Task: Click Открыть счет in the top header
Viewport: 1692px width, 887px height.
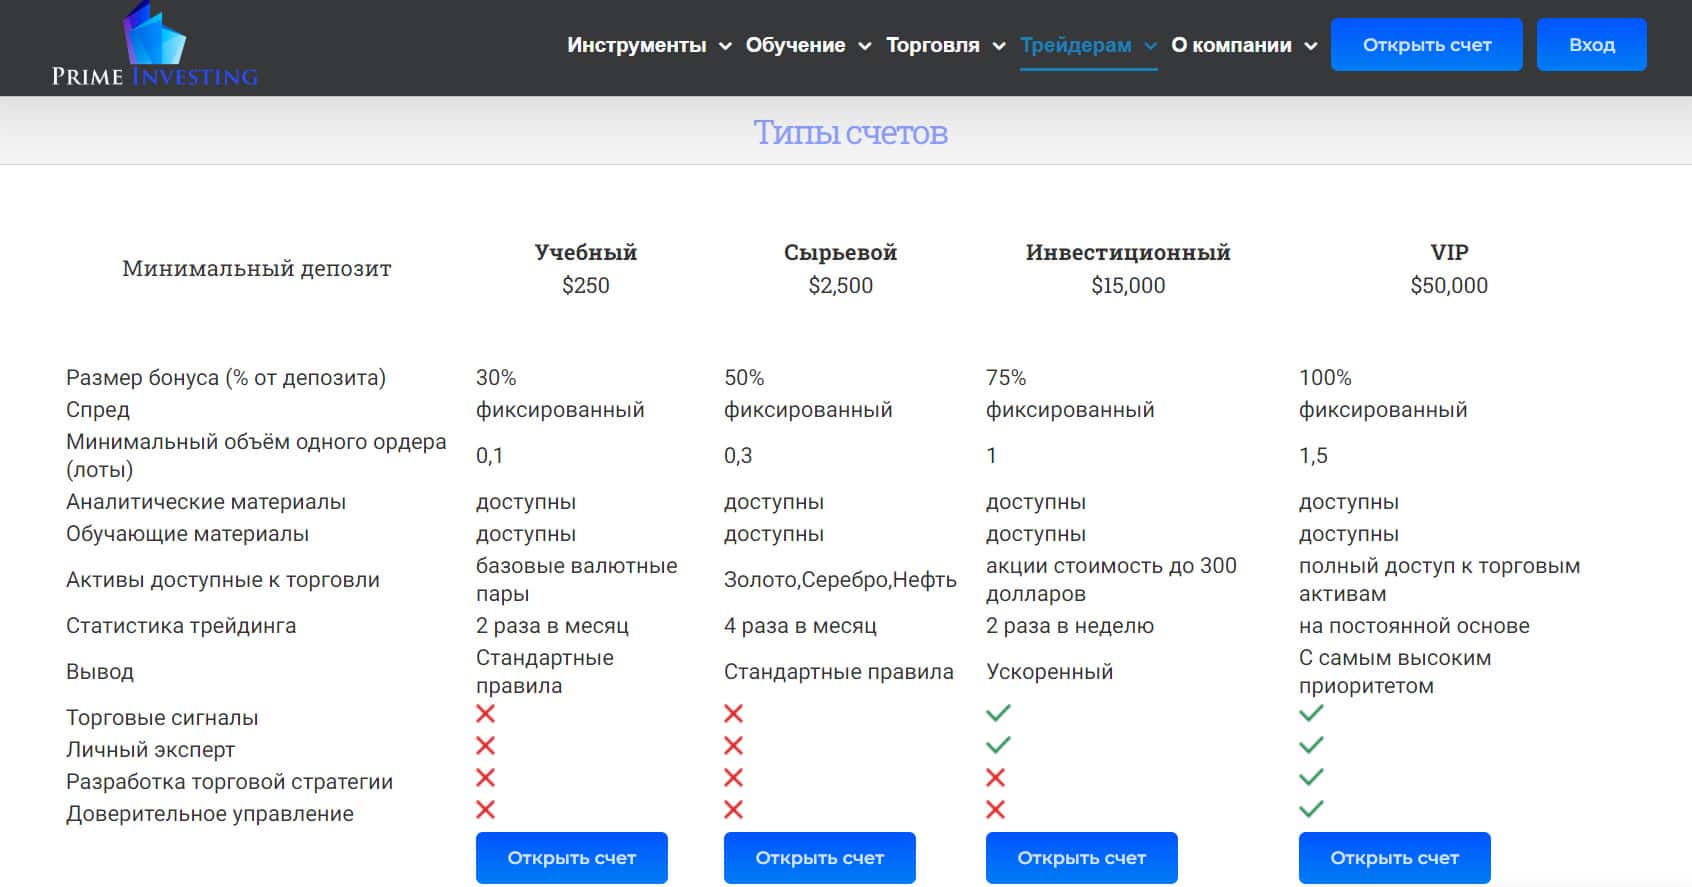Action: tap(1426, 45)
